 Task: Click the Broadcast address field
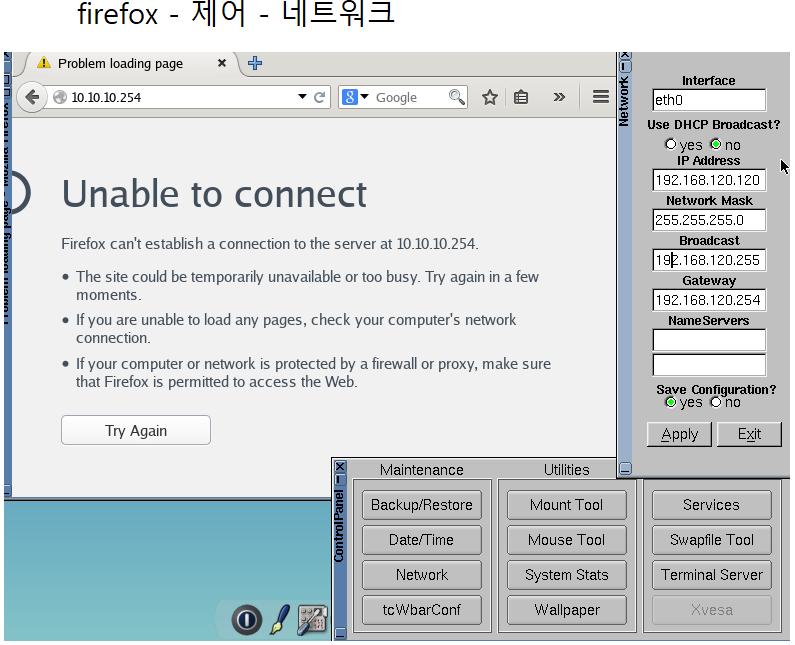click(709, 260)
